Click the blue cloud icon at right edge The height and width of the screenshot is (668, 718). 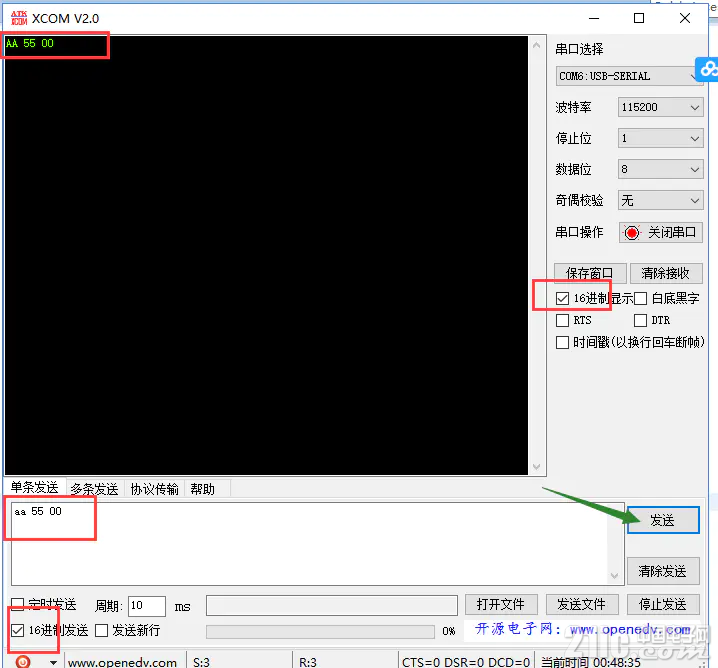point(707,69)
